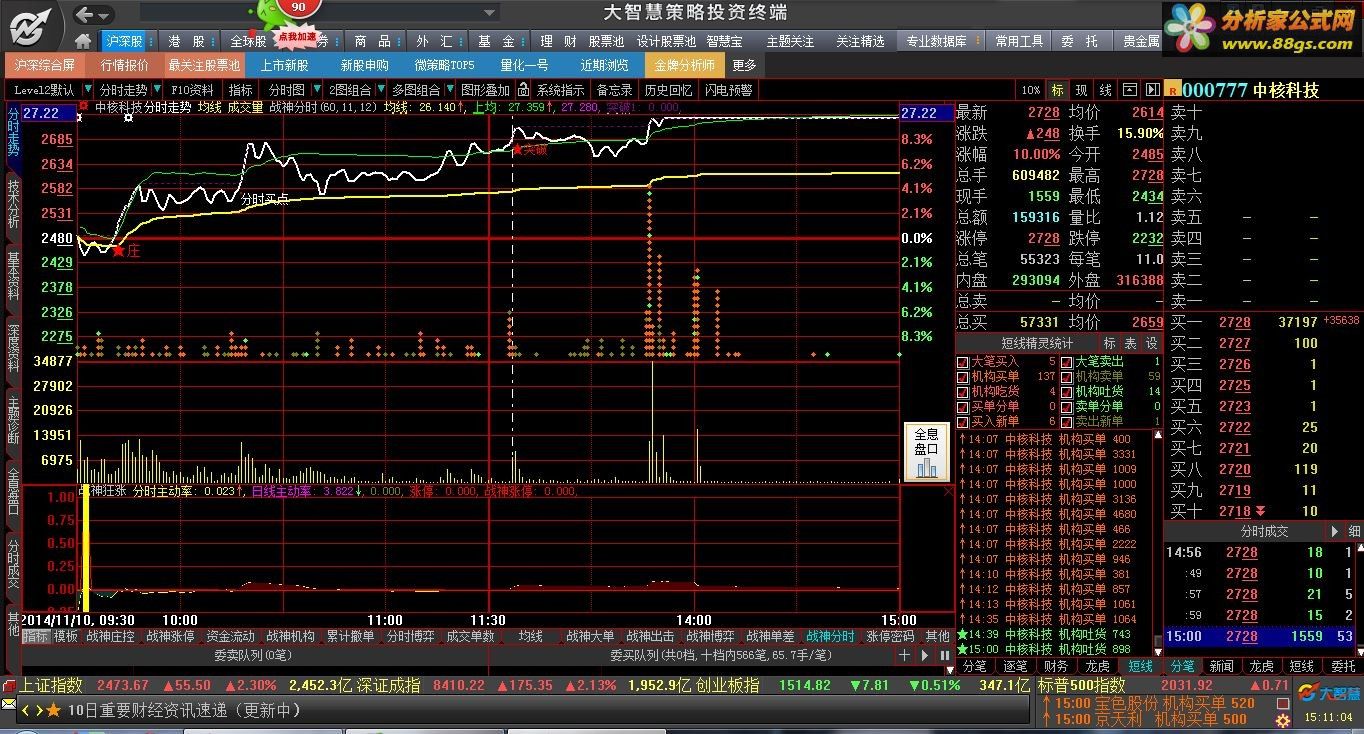
Task: Toggle the 卖单分单 checkbox
Action: pyautogui.click(x=1067, y=407)
